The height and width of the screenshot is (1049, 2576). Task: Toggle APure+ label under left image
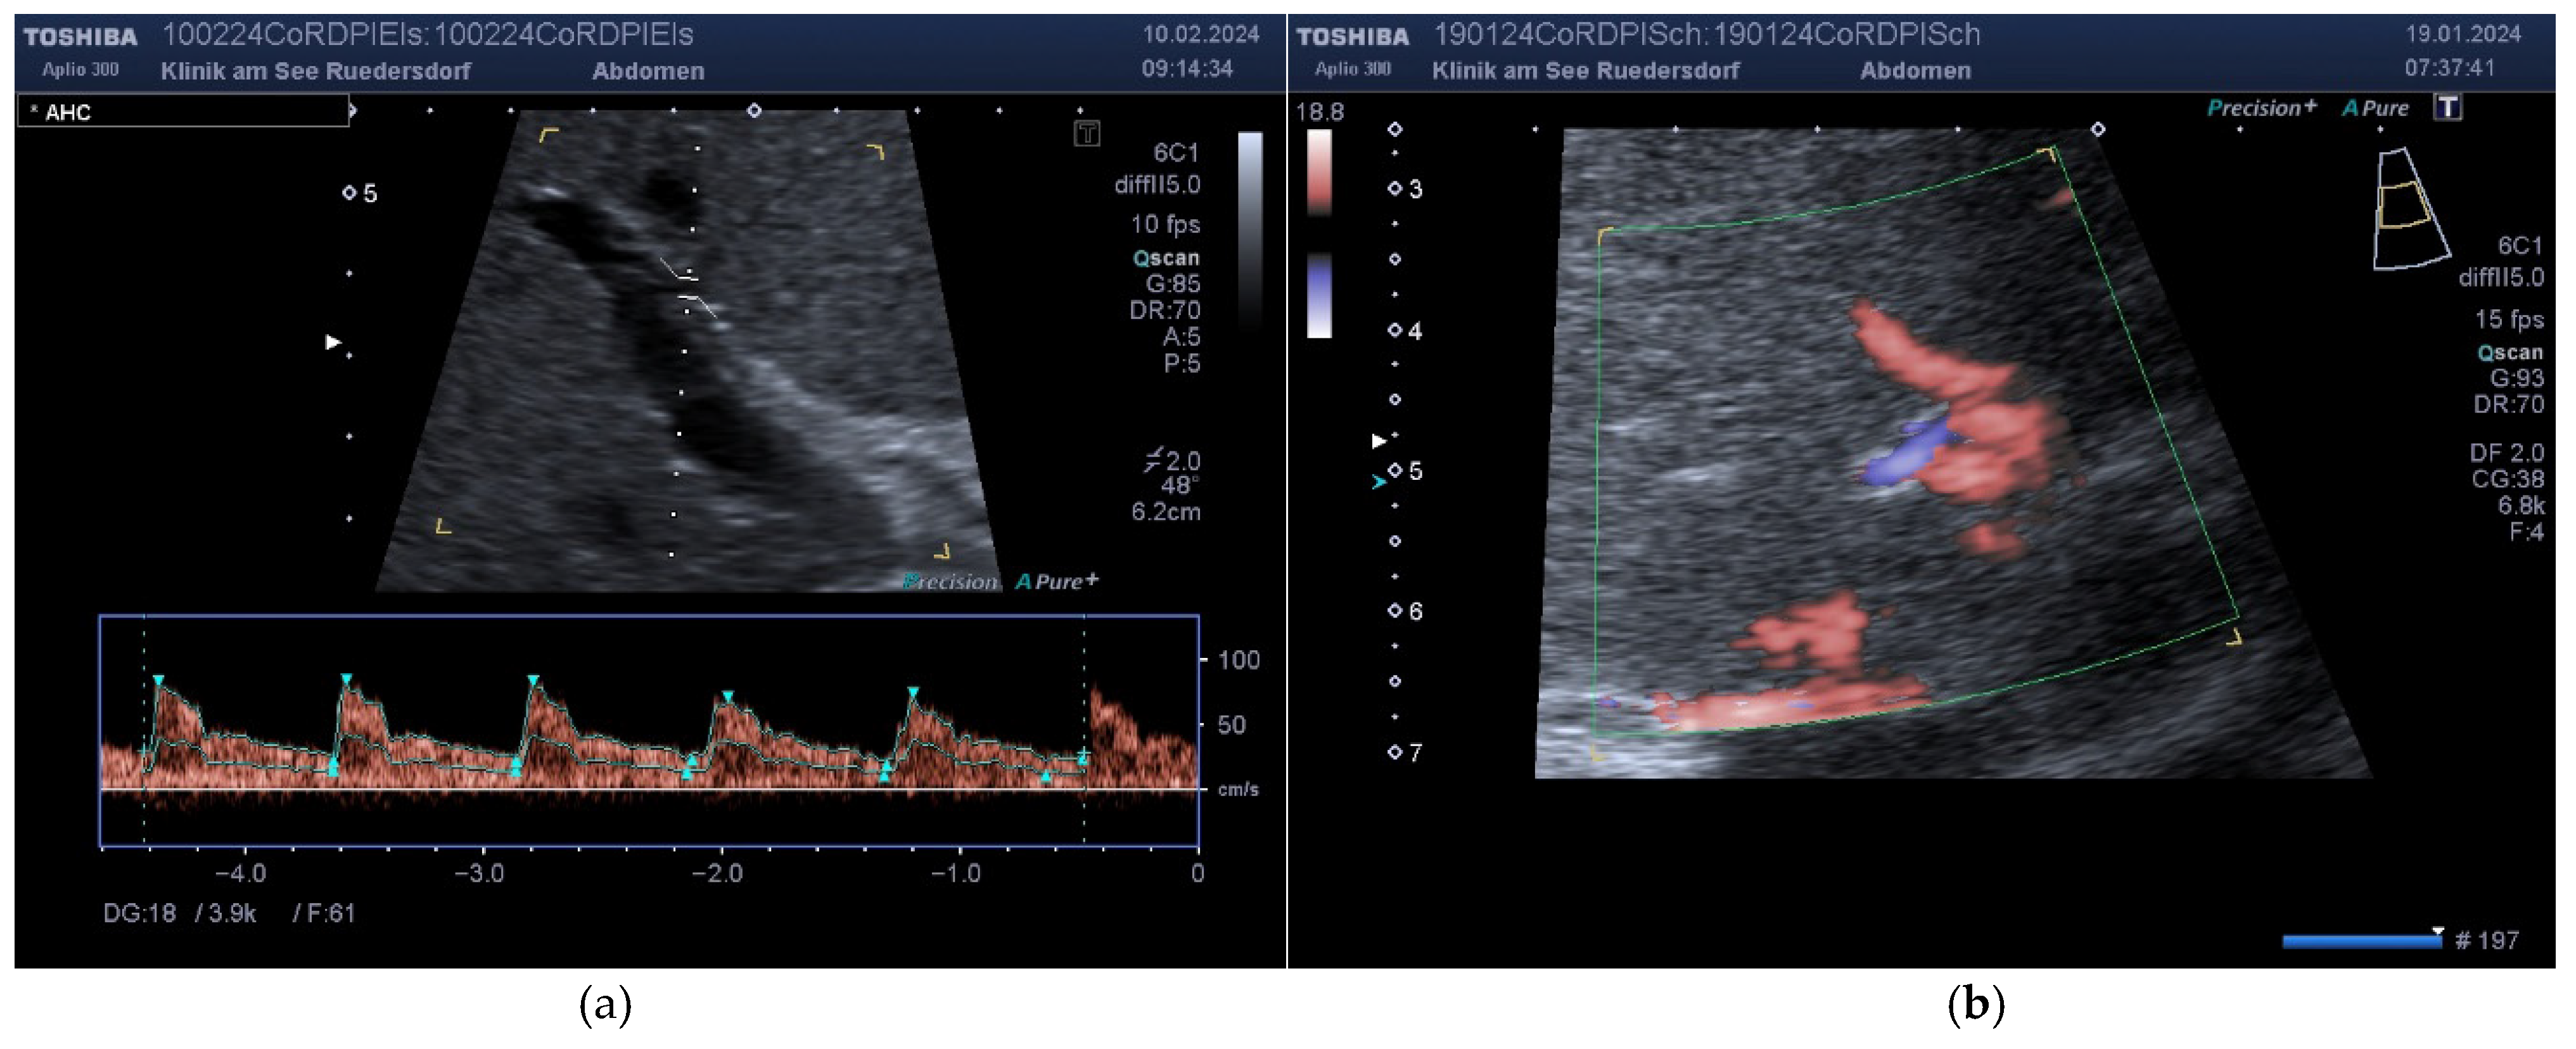pyautogui.click(x=1057, y=581)
